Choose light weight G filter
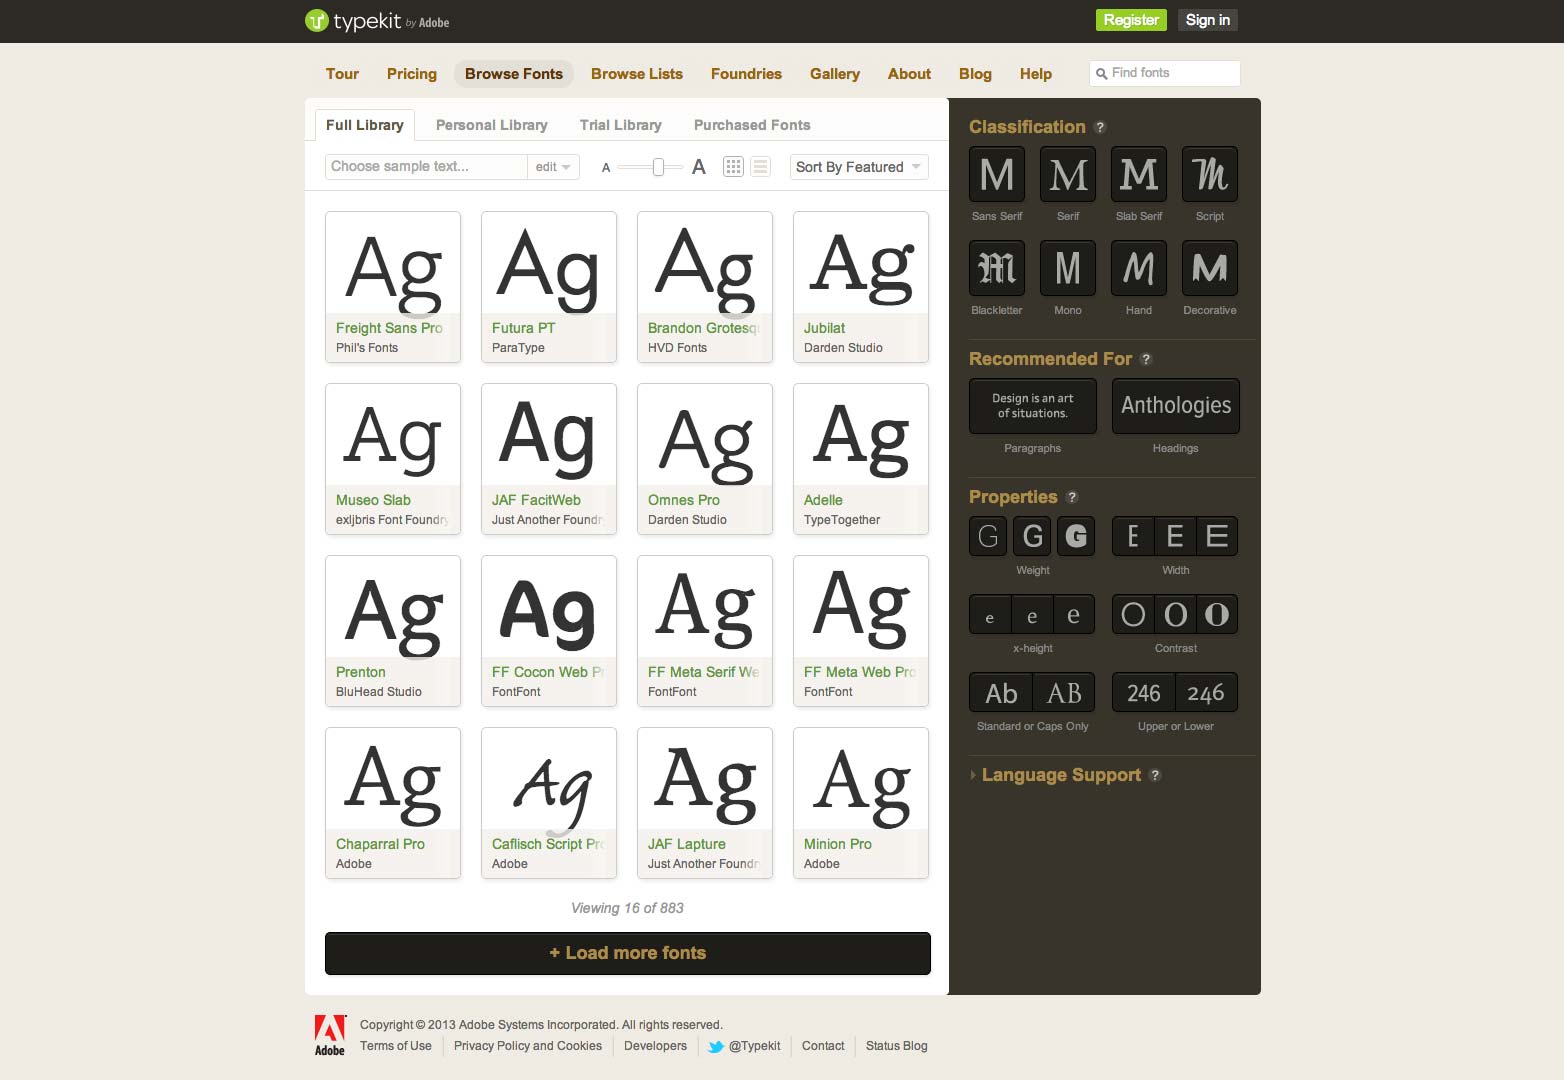This screenshot has width=1564, height=1080. 989,536
